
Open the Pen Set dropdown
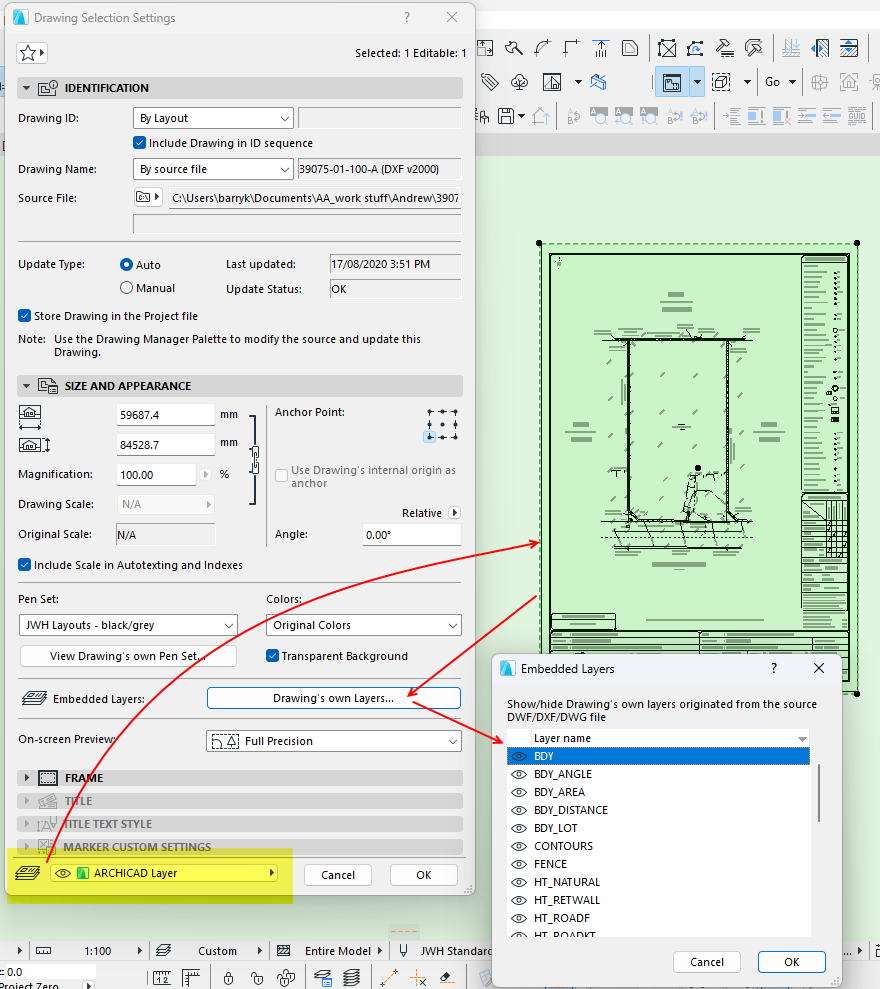tap(128, 625)
